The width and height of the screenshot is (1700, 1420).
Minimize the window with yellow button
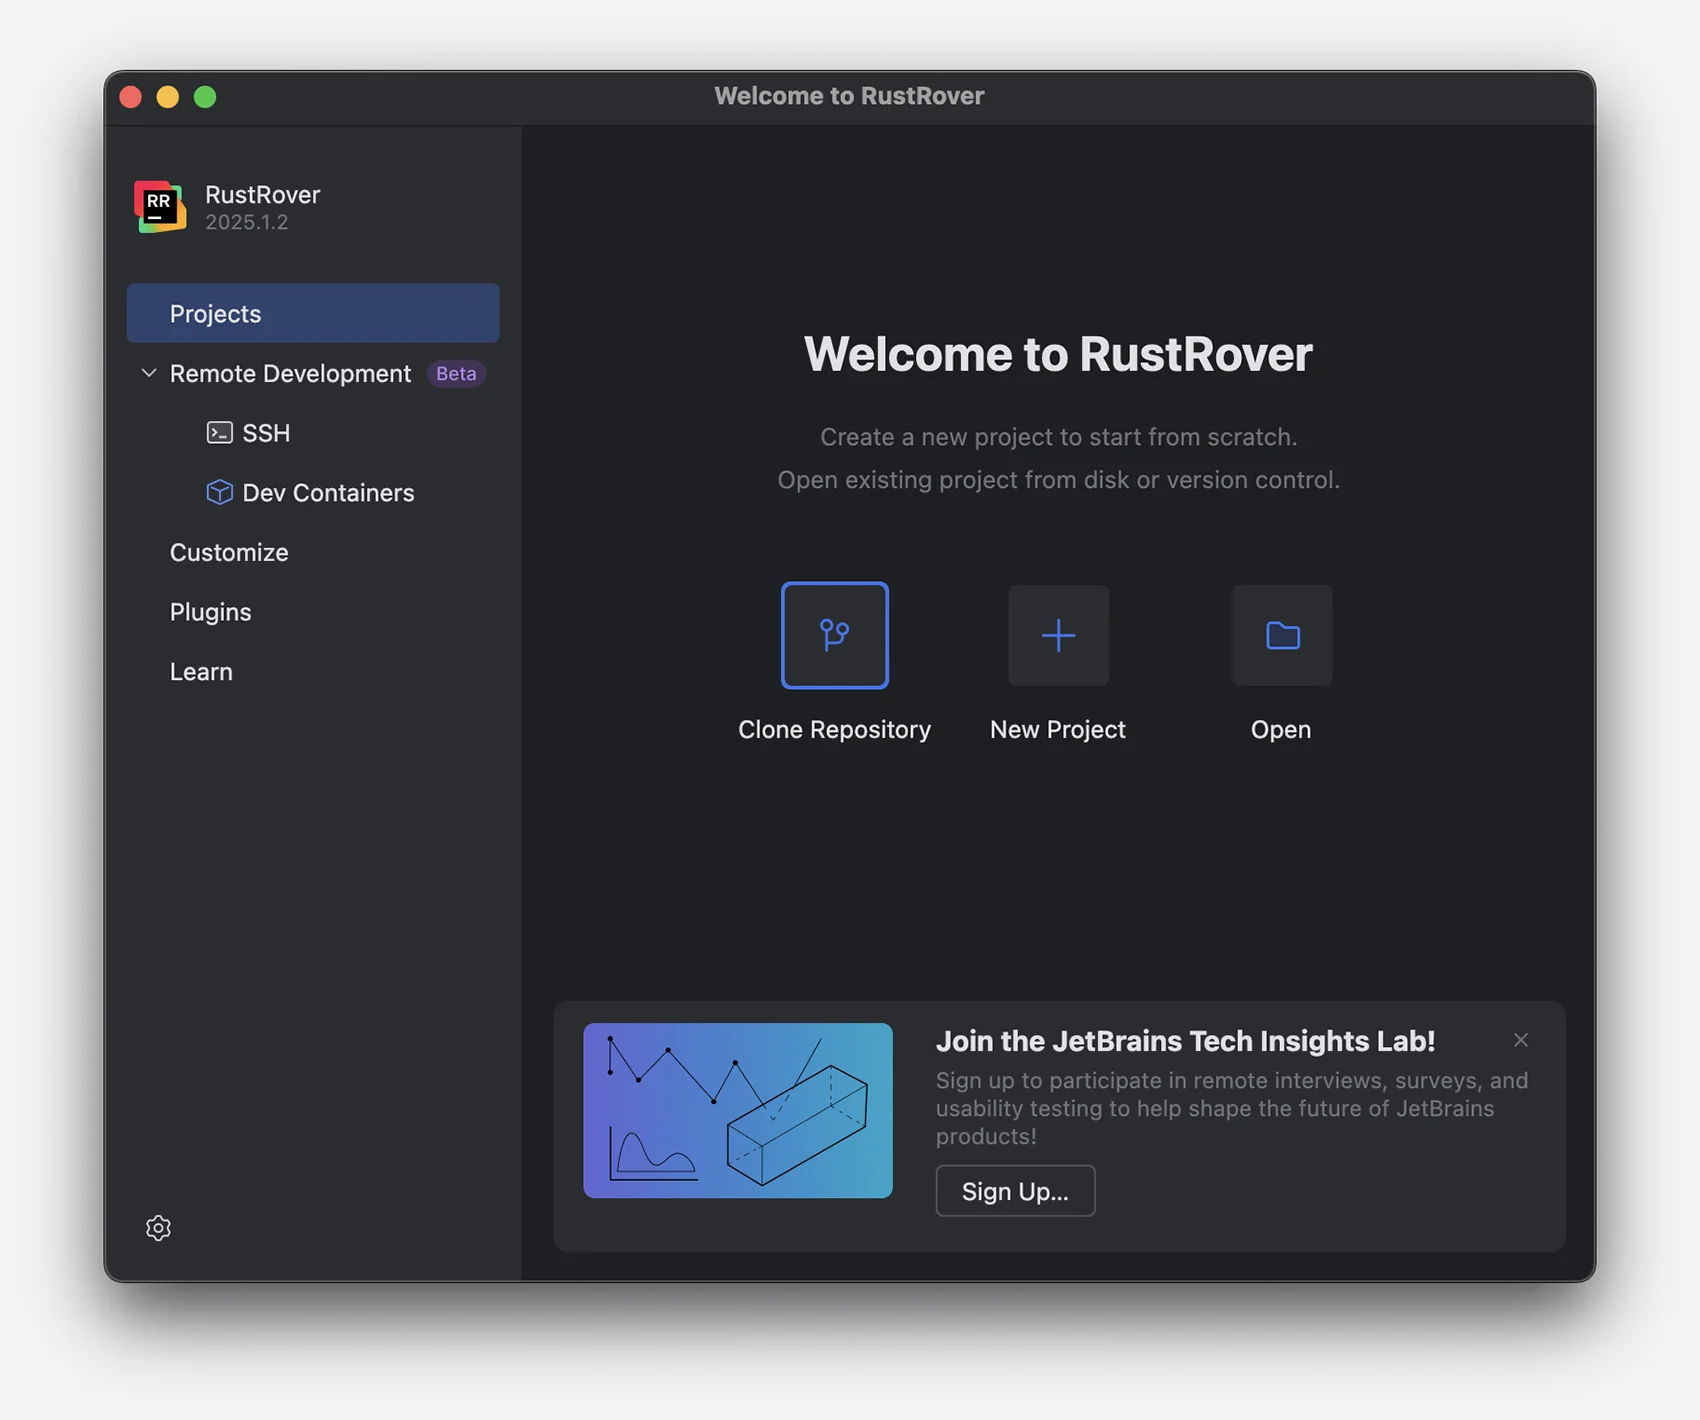168,96
